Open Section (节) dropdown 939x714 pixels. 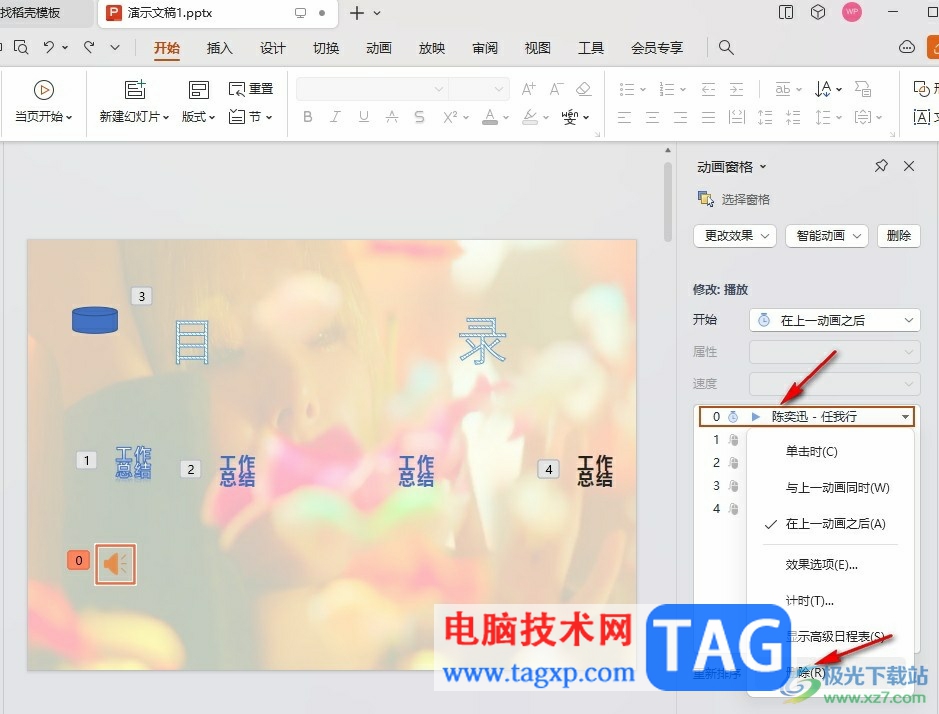pos(250,117)
